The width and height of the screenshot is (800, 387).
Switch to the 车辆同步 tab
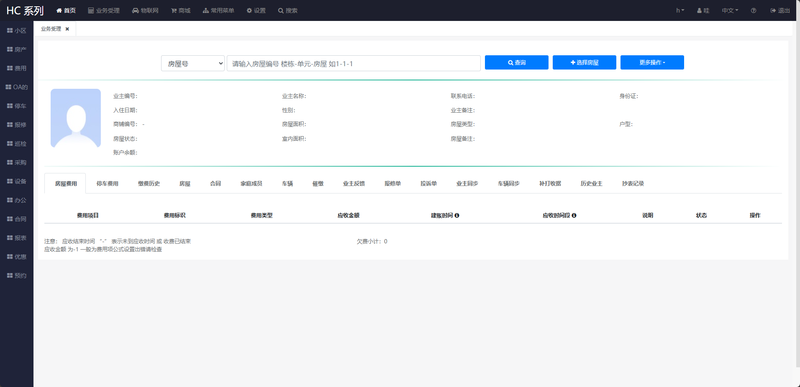tap(509, 184)
